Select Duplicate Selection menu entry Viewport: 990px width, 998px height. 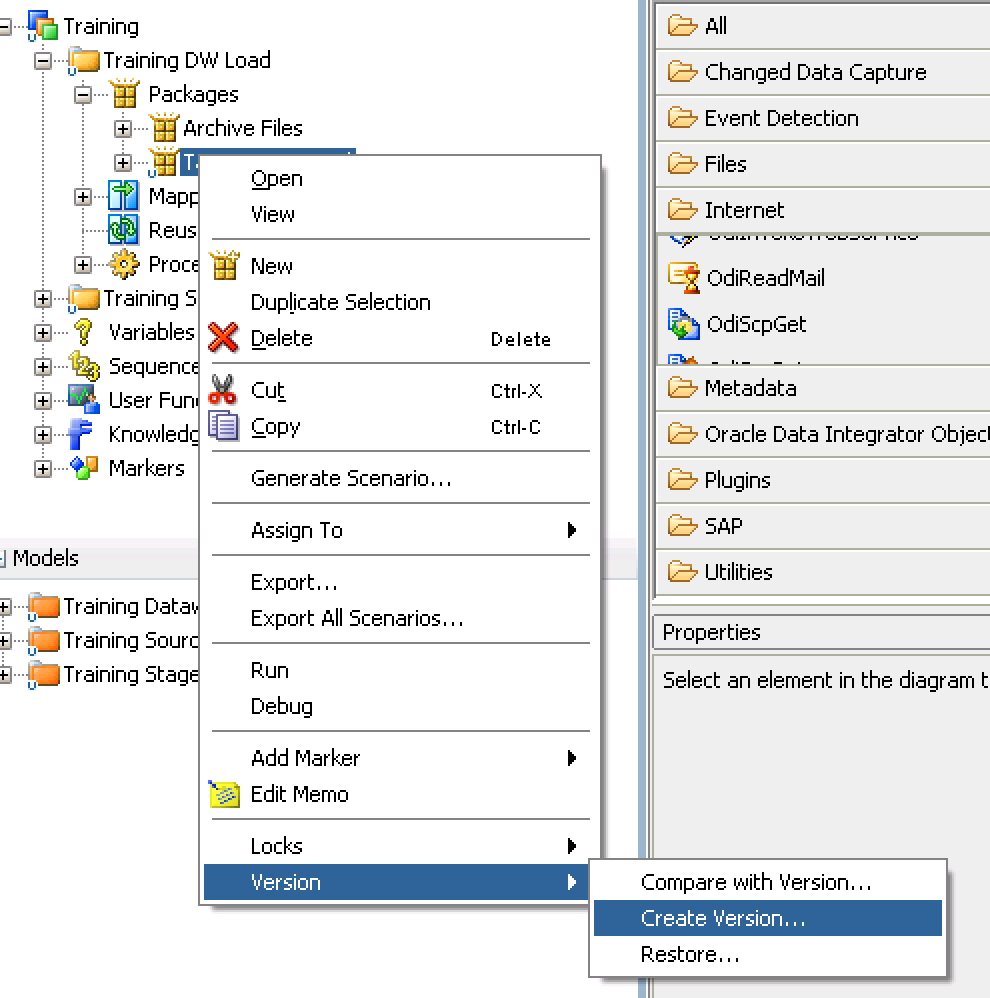(x=399, y=302)
